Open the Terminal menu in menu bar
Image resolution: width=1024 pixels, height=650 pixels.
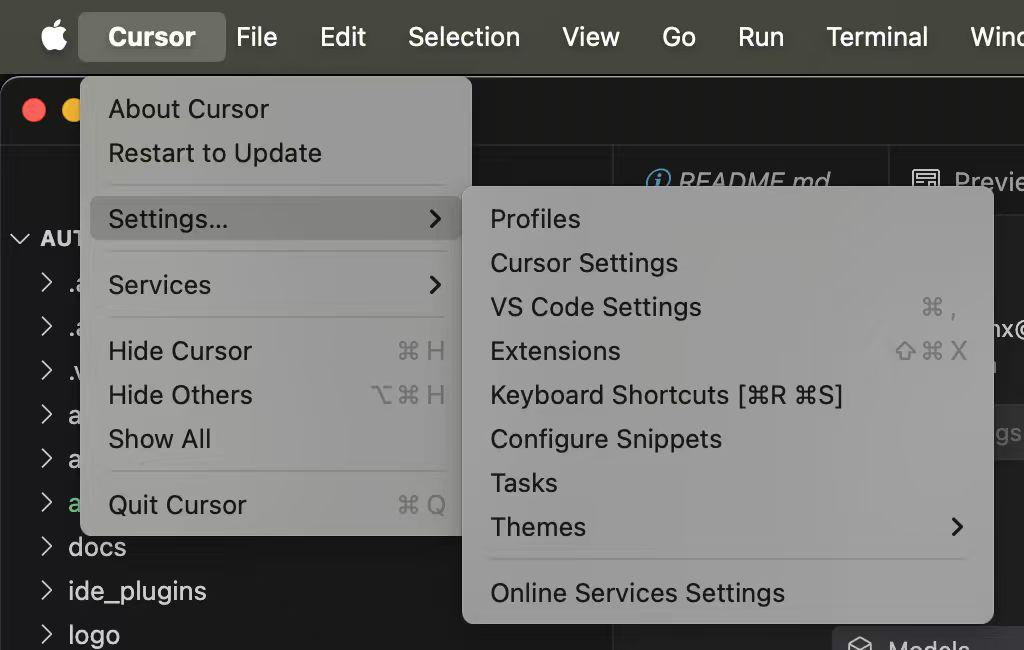pyautogui.click(x=877, y=37)
